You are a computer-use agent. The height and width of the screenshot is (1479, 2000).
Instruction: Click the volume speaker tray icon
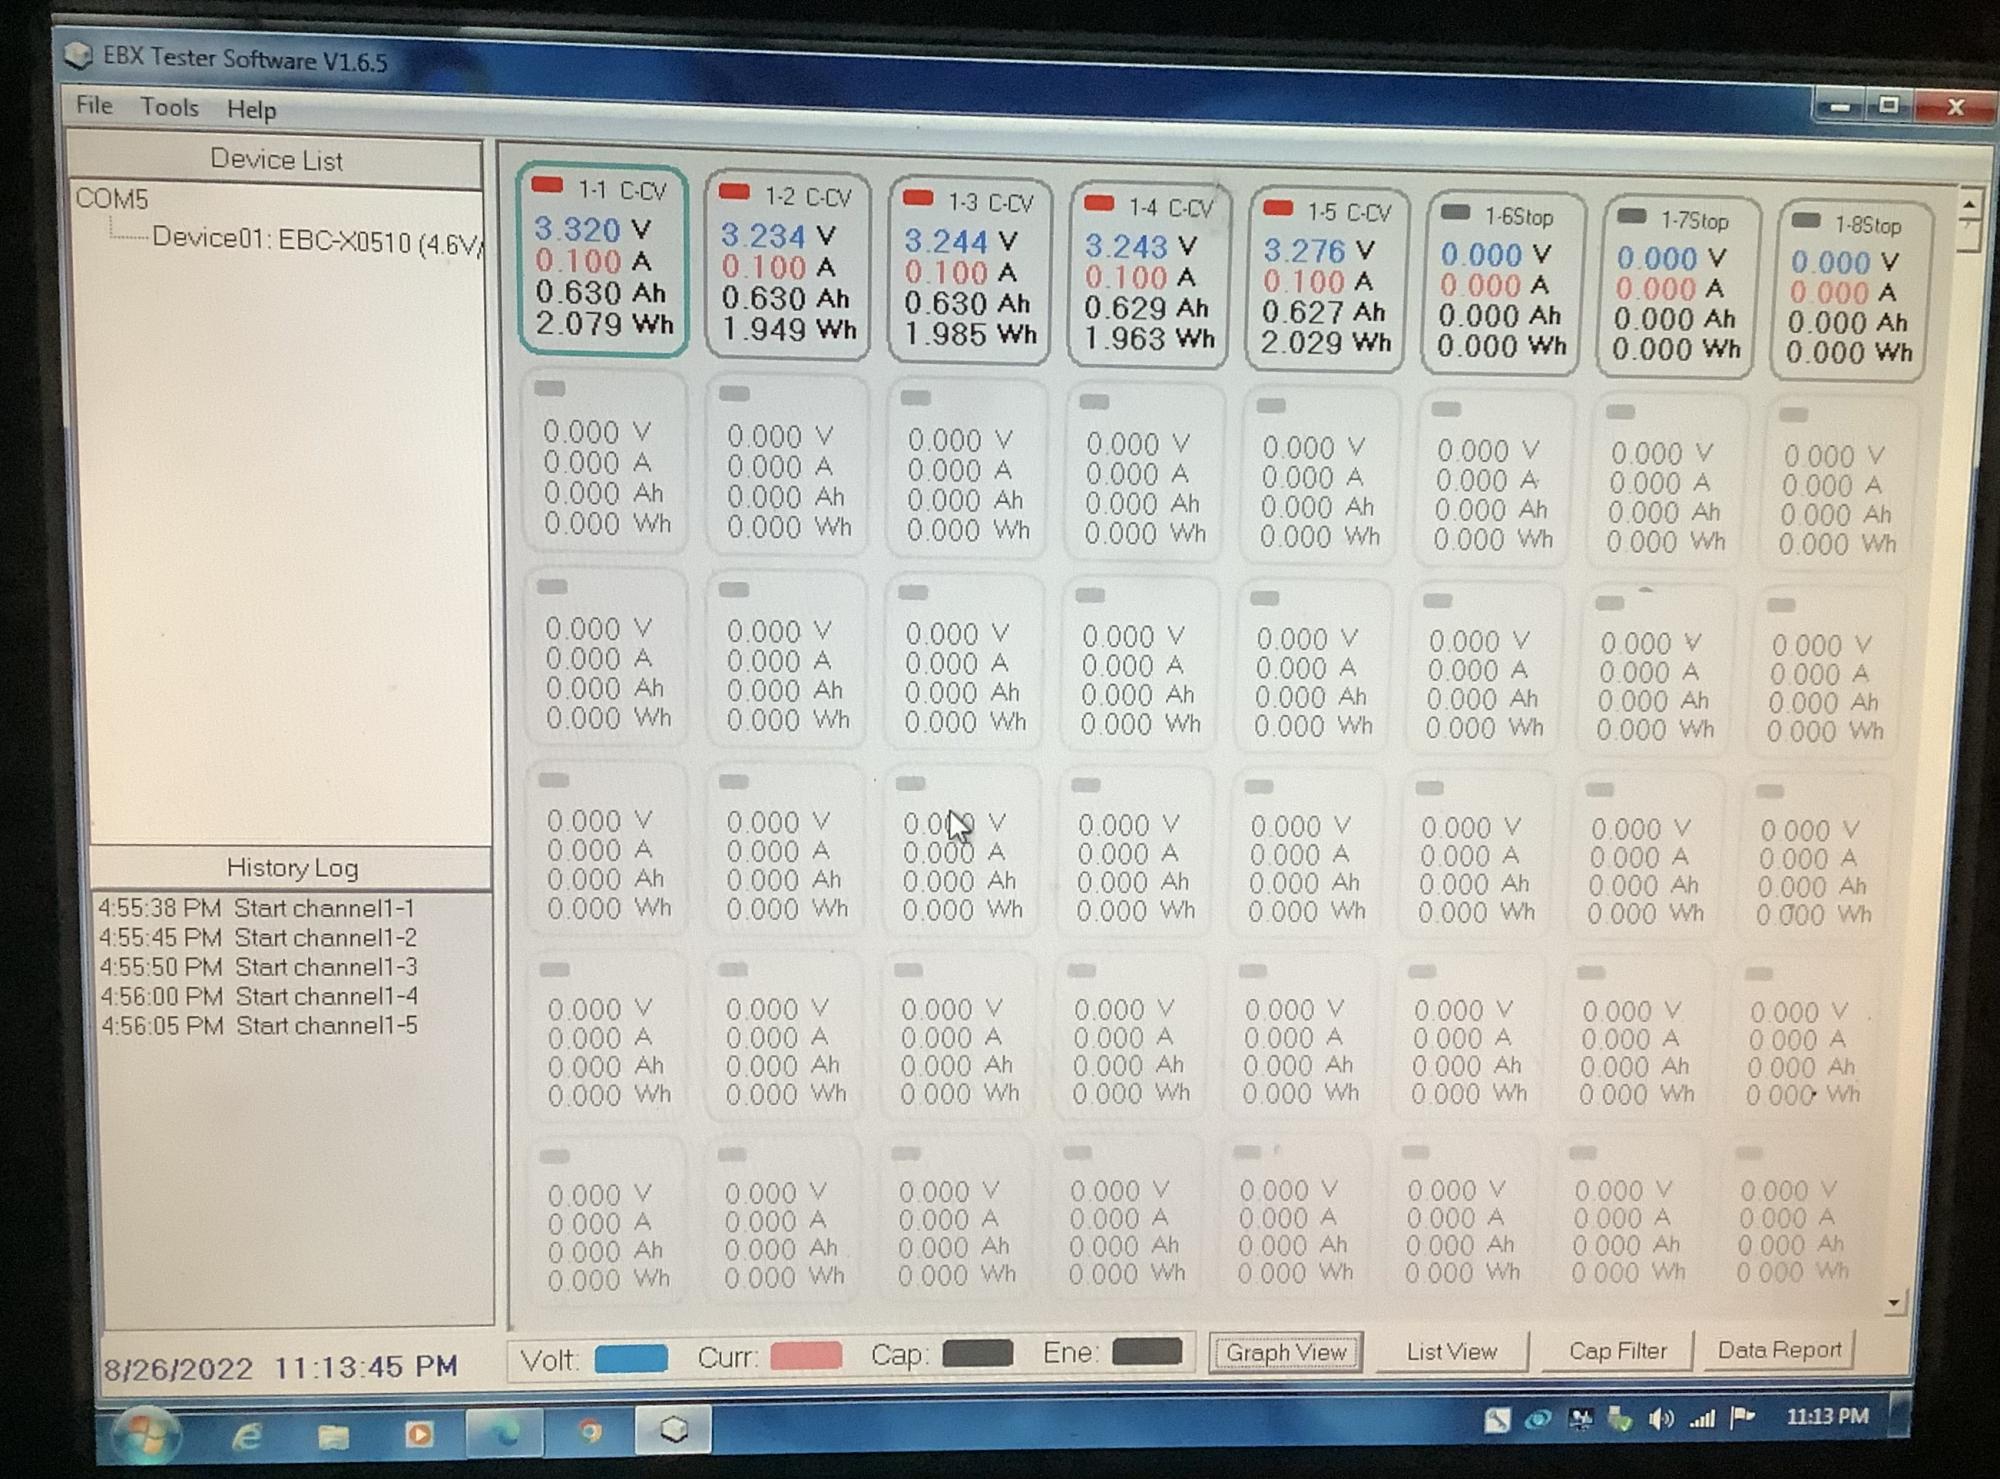point(1660,1419)
